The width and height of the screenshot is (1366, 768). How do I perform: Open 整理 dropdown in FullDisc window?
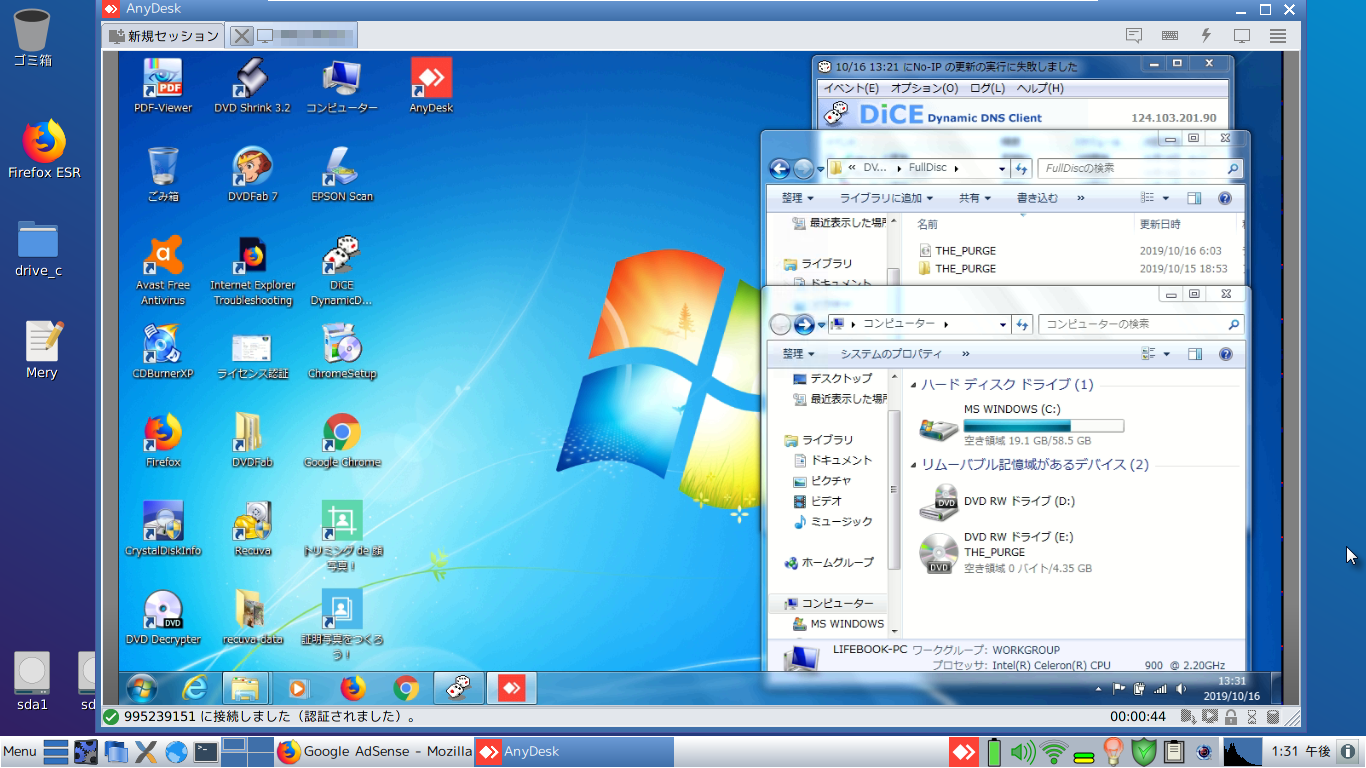tap(798, 198)
